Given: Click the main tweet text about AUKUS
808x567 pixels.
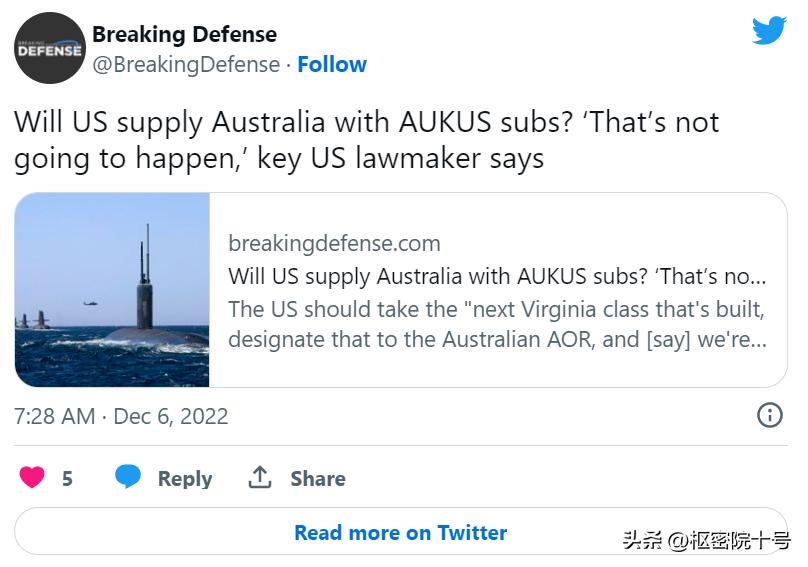Looking at the screenshot, I should click(366, 140).
